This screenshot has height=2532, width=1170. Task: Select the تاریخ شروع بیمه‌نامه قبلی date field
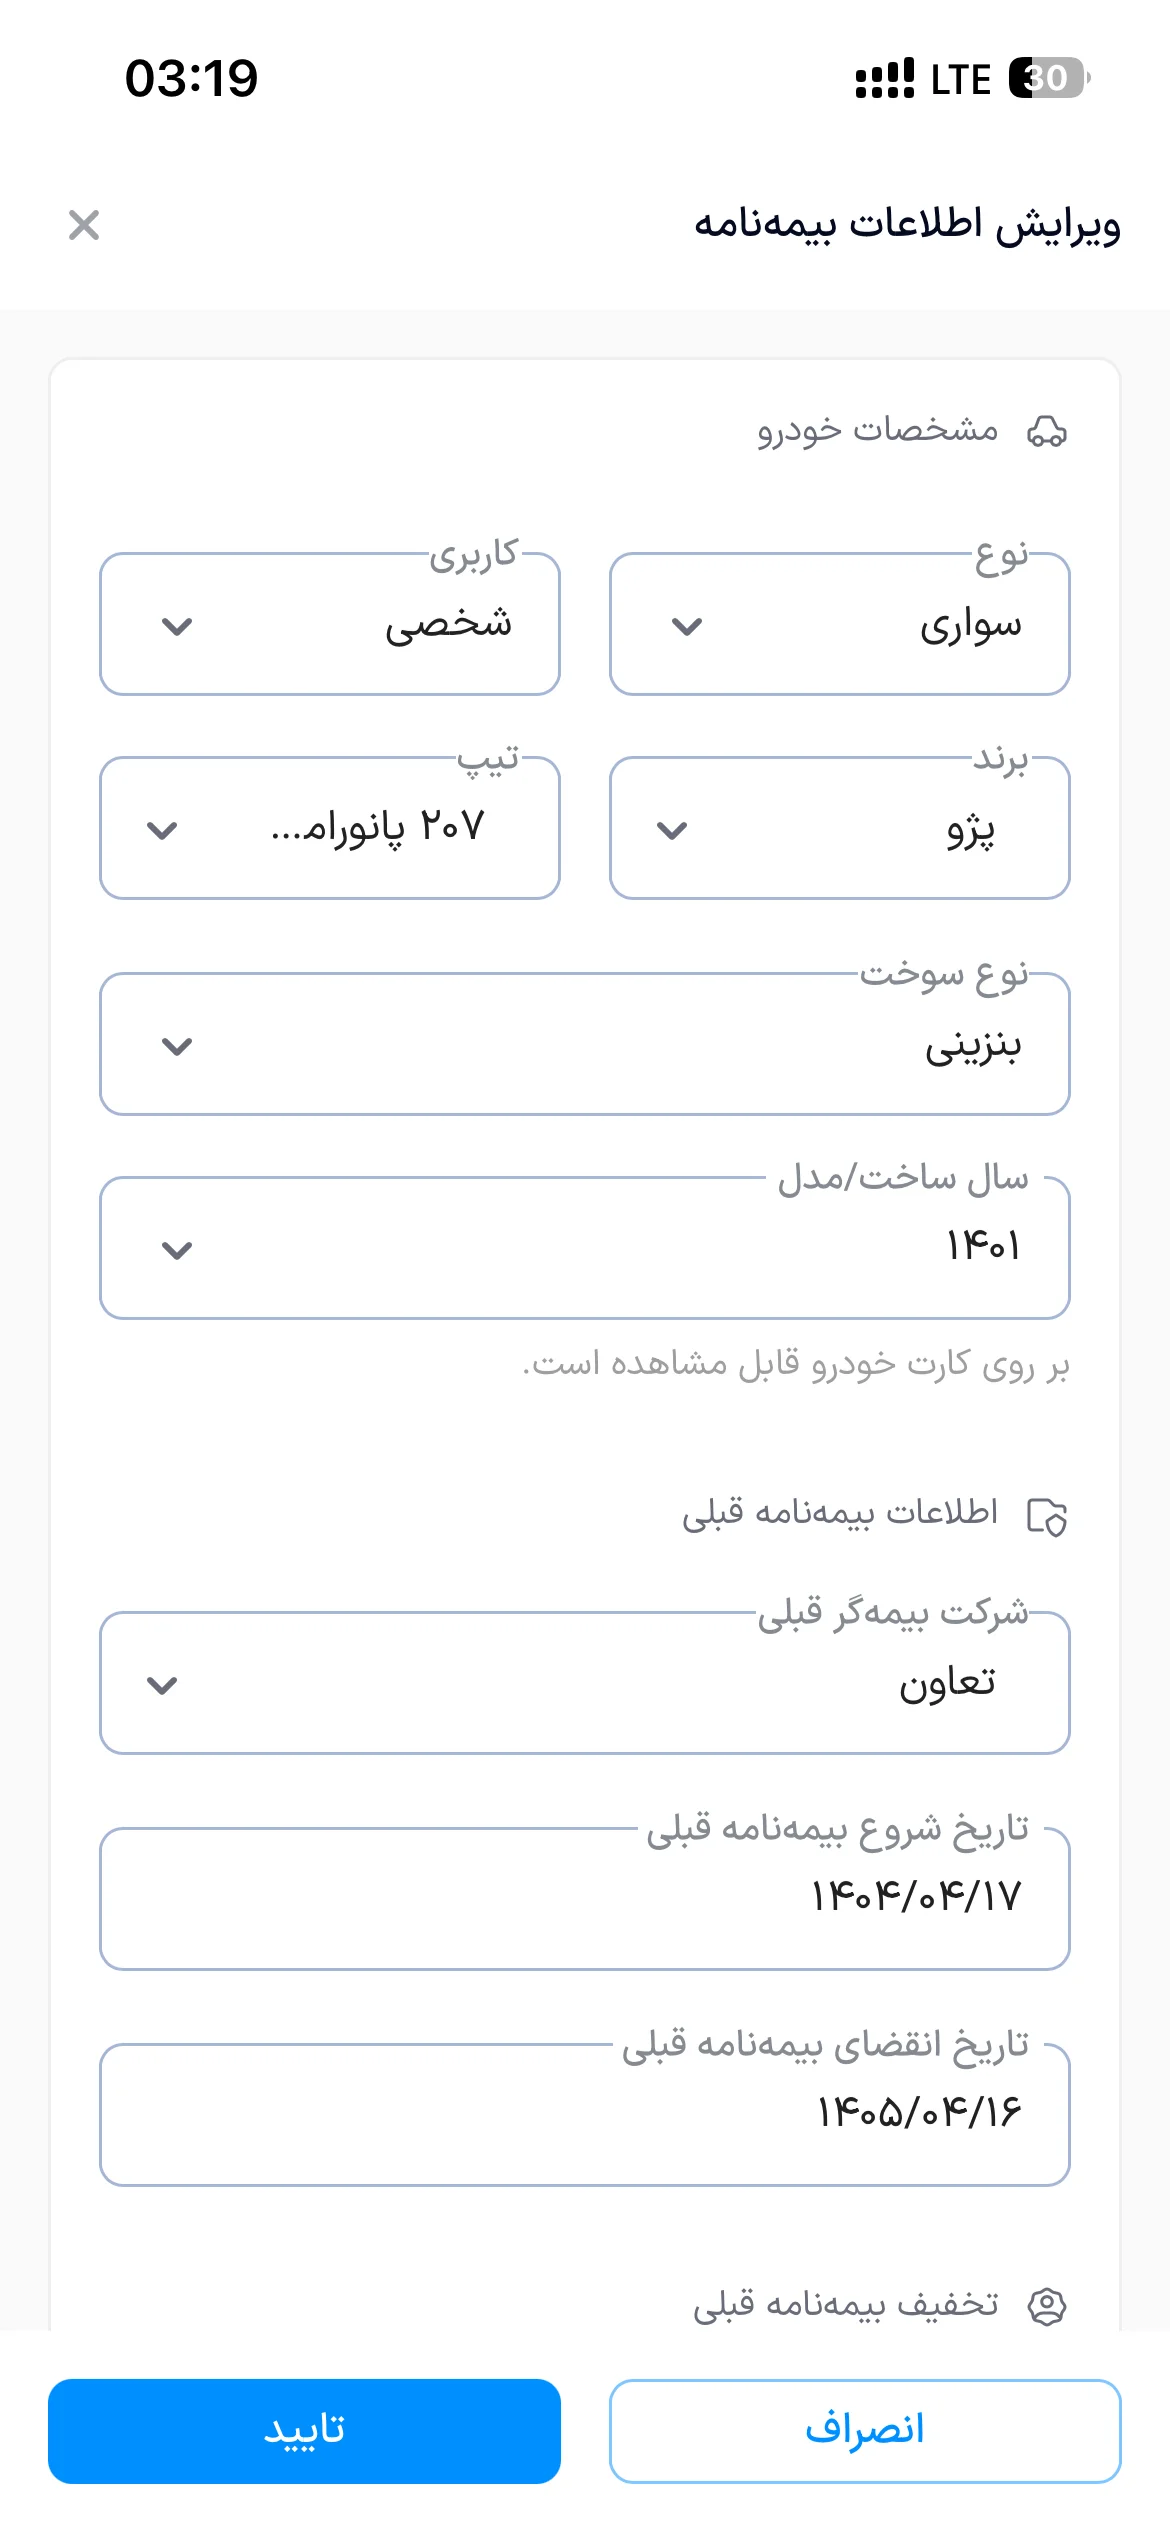[x=585, y=1899]
